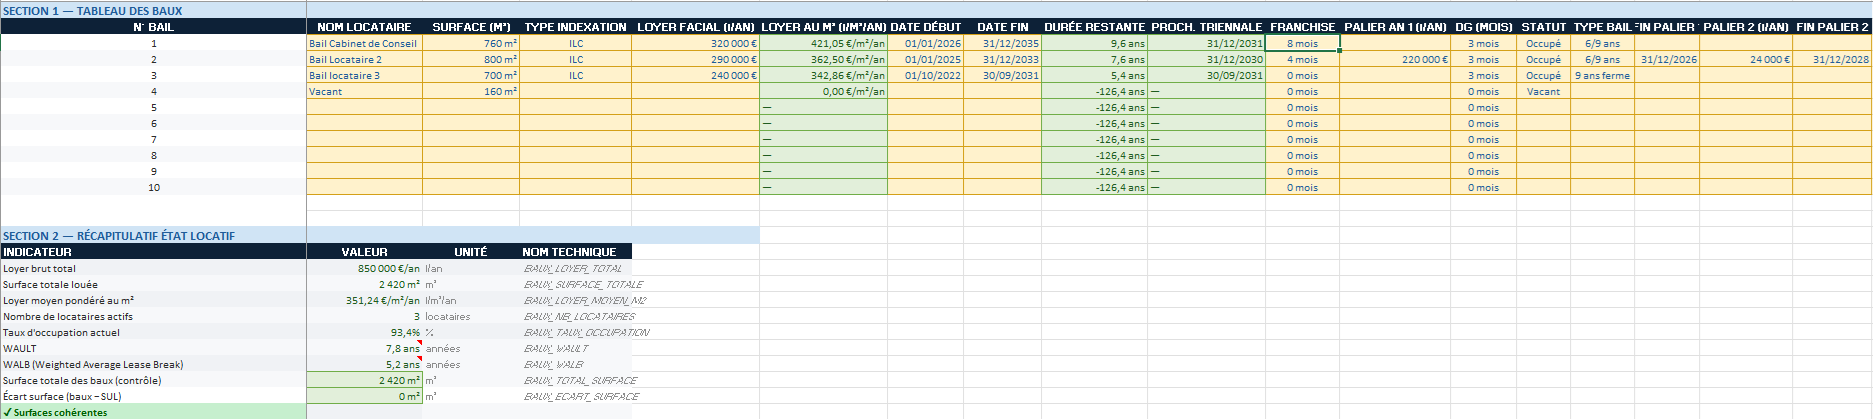Select the BAUX_WAULT technical name cell
Screen dimensions: 1873x420
[x=575, y=348]
